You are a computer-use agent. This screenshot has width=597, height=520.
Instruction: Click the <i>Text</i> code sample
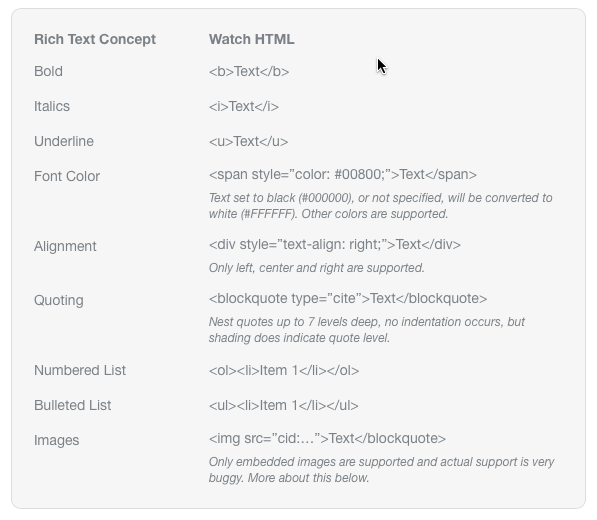point(244,106)
